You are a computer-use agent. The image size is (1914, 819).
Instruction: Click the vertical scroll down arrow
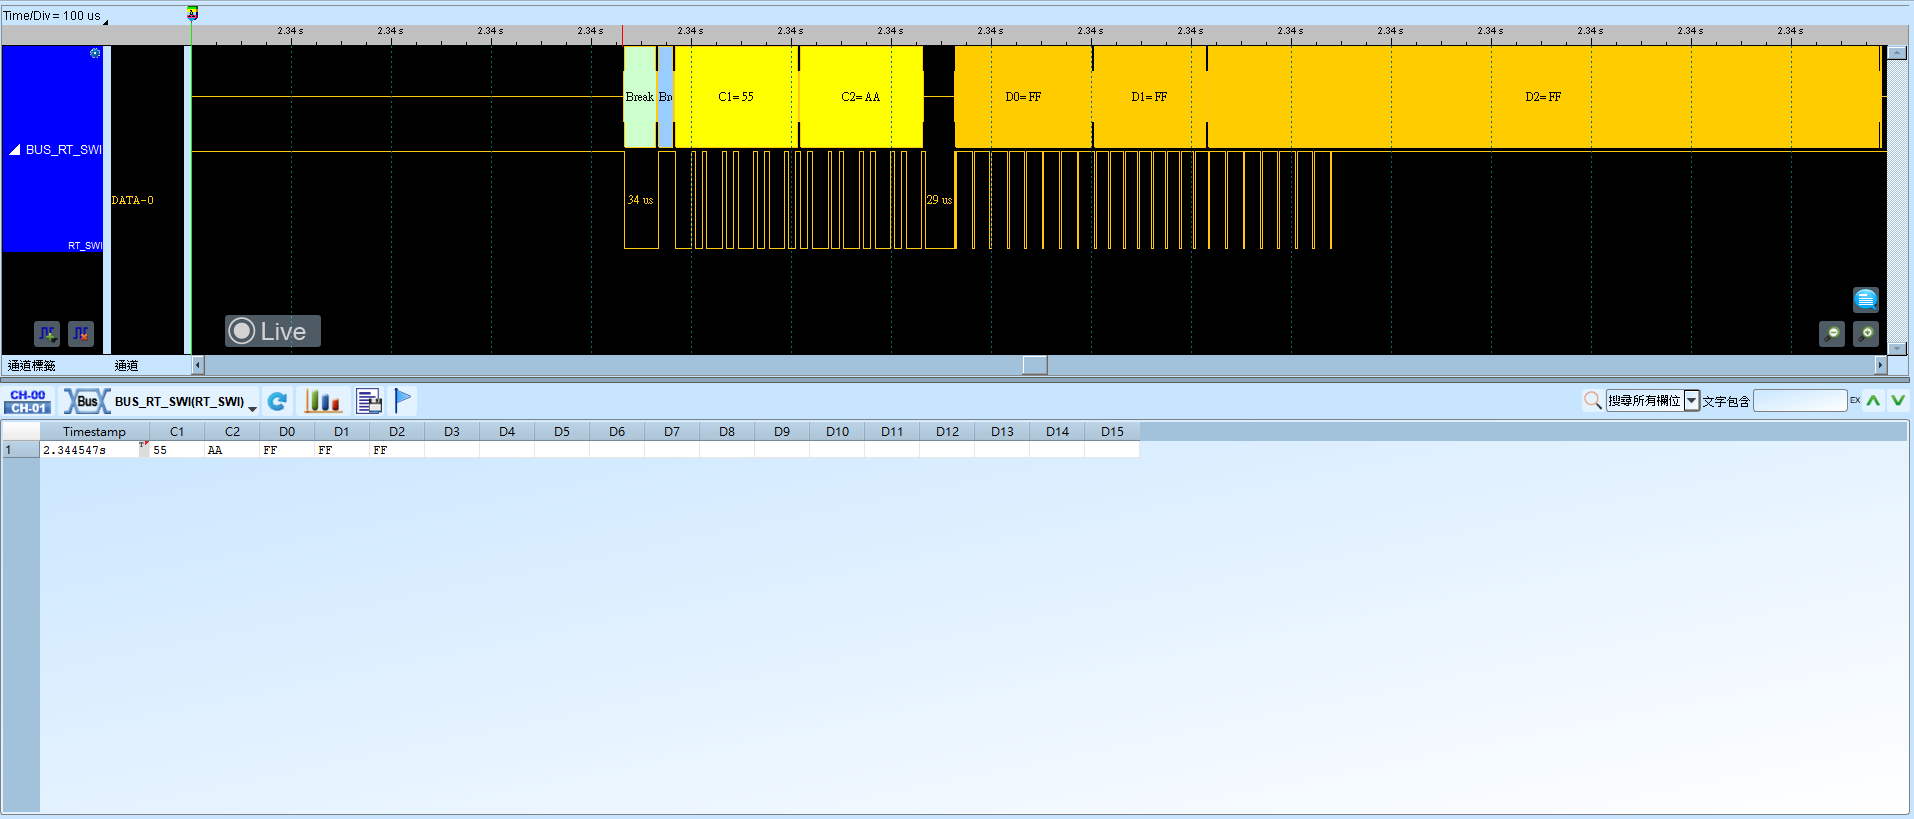(1898, 349)
